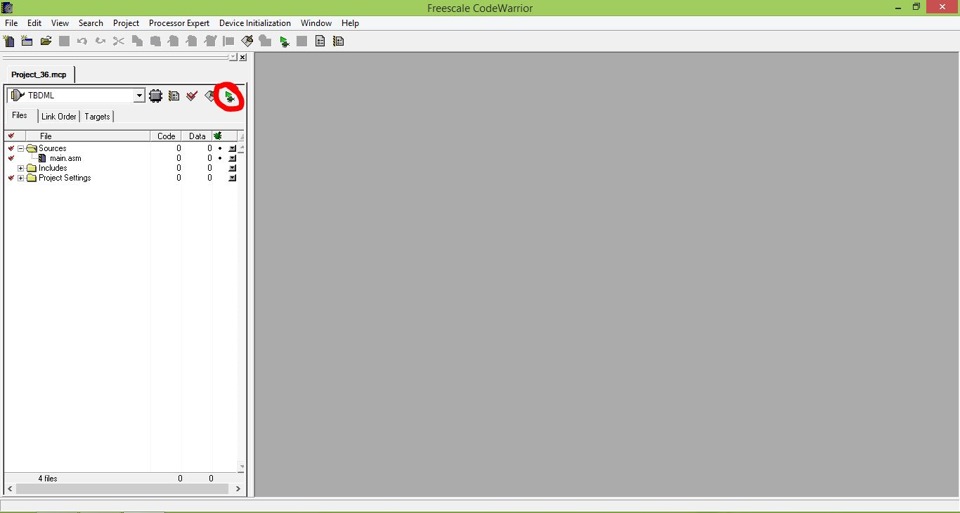Open the View menu
This screenshot has height=513, width=960.
[x=60, y=23]
